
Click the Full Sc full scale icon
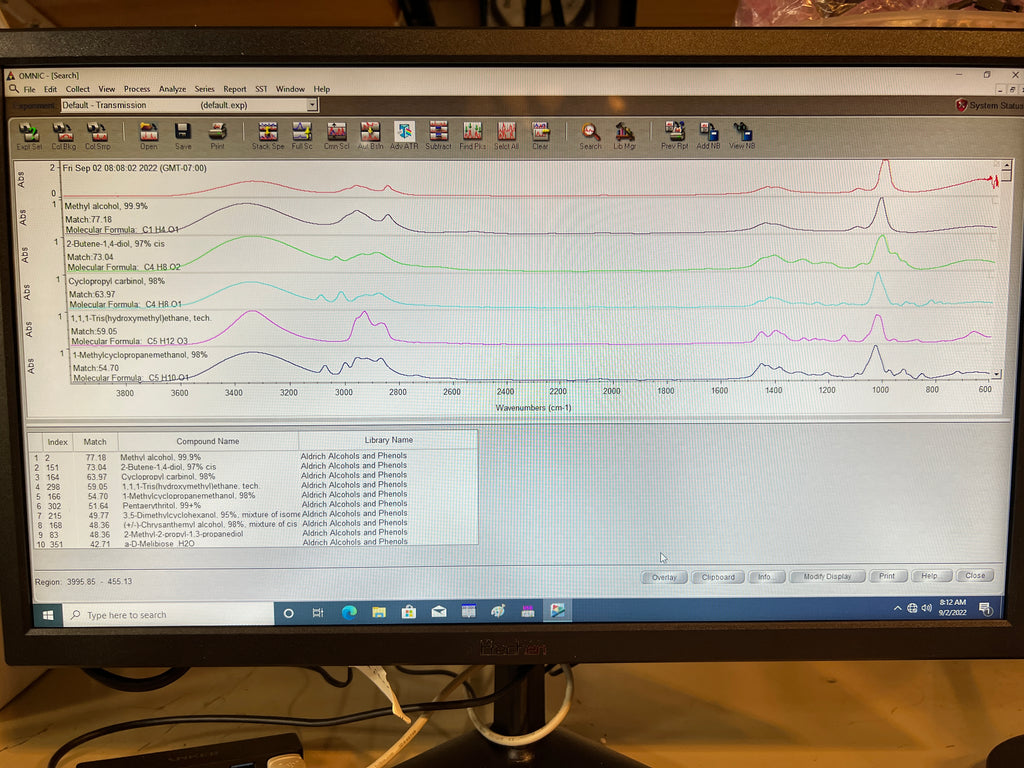tap(302, 136)
